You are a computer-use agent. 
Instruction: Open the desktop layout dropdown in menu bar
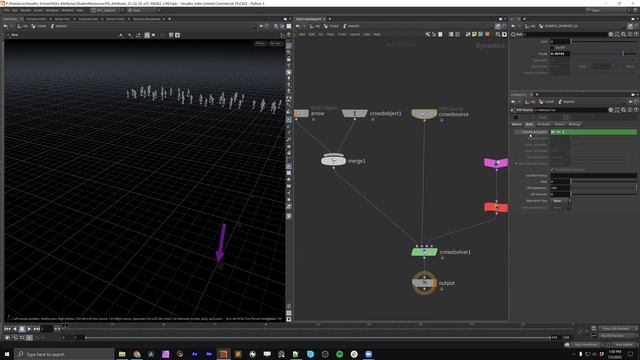(106, 10)
